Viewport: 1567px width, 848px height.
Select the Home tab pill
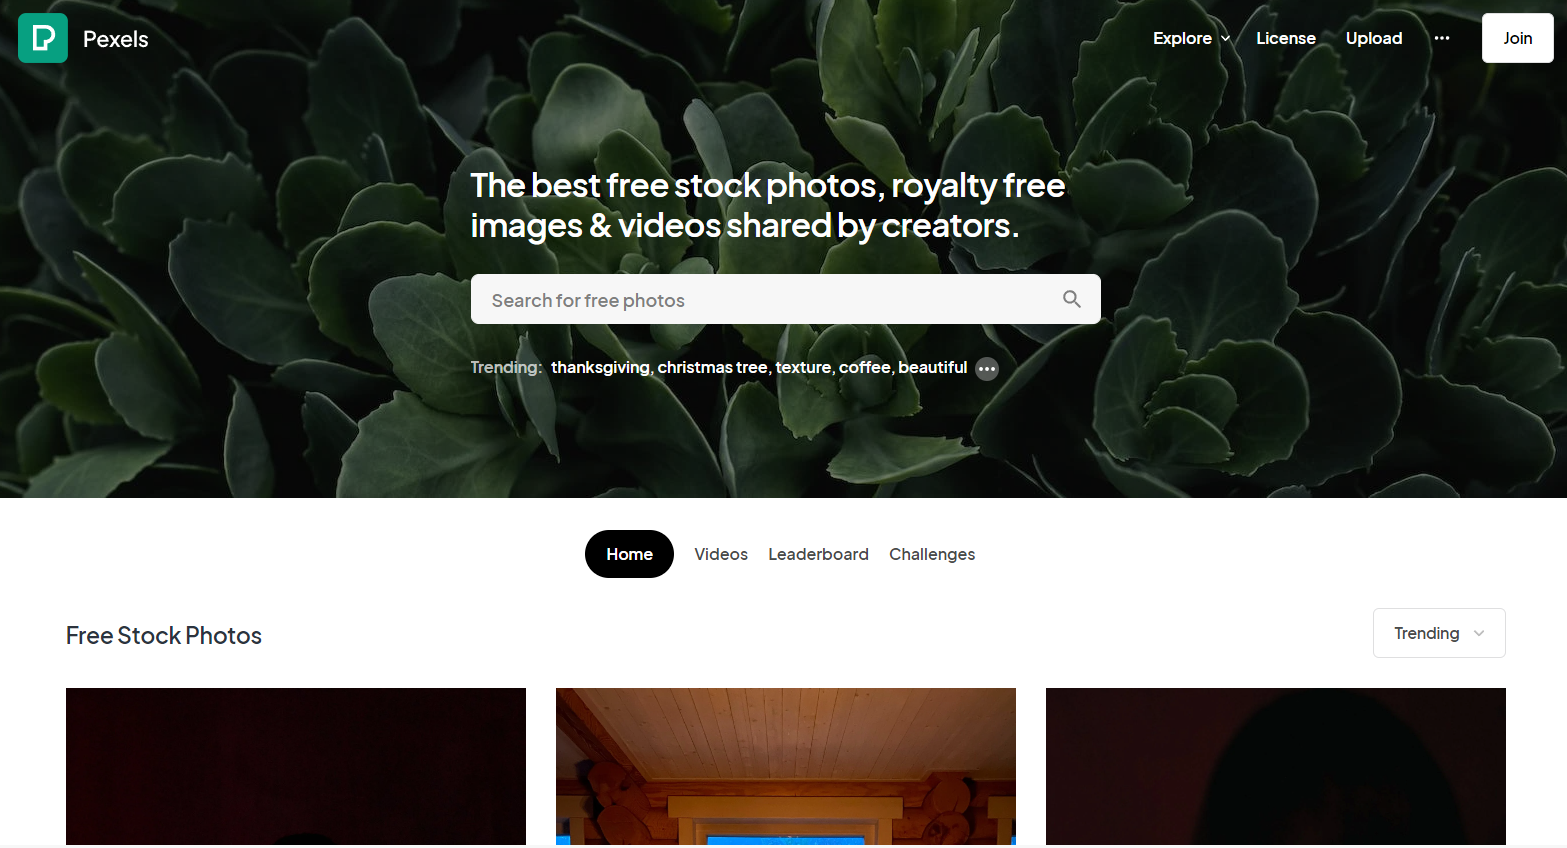point(629,554)
